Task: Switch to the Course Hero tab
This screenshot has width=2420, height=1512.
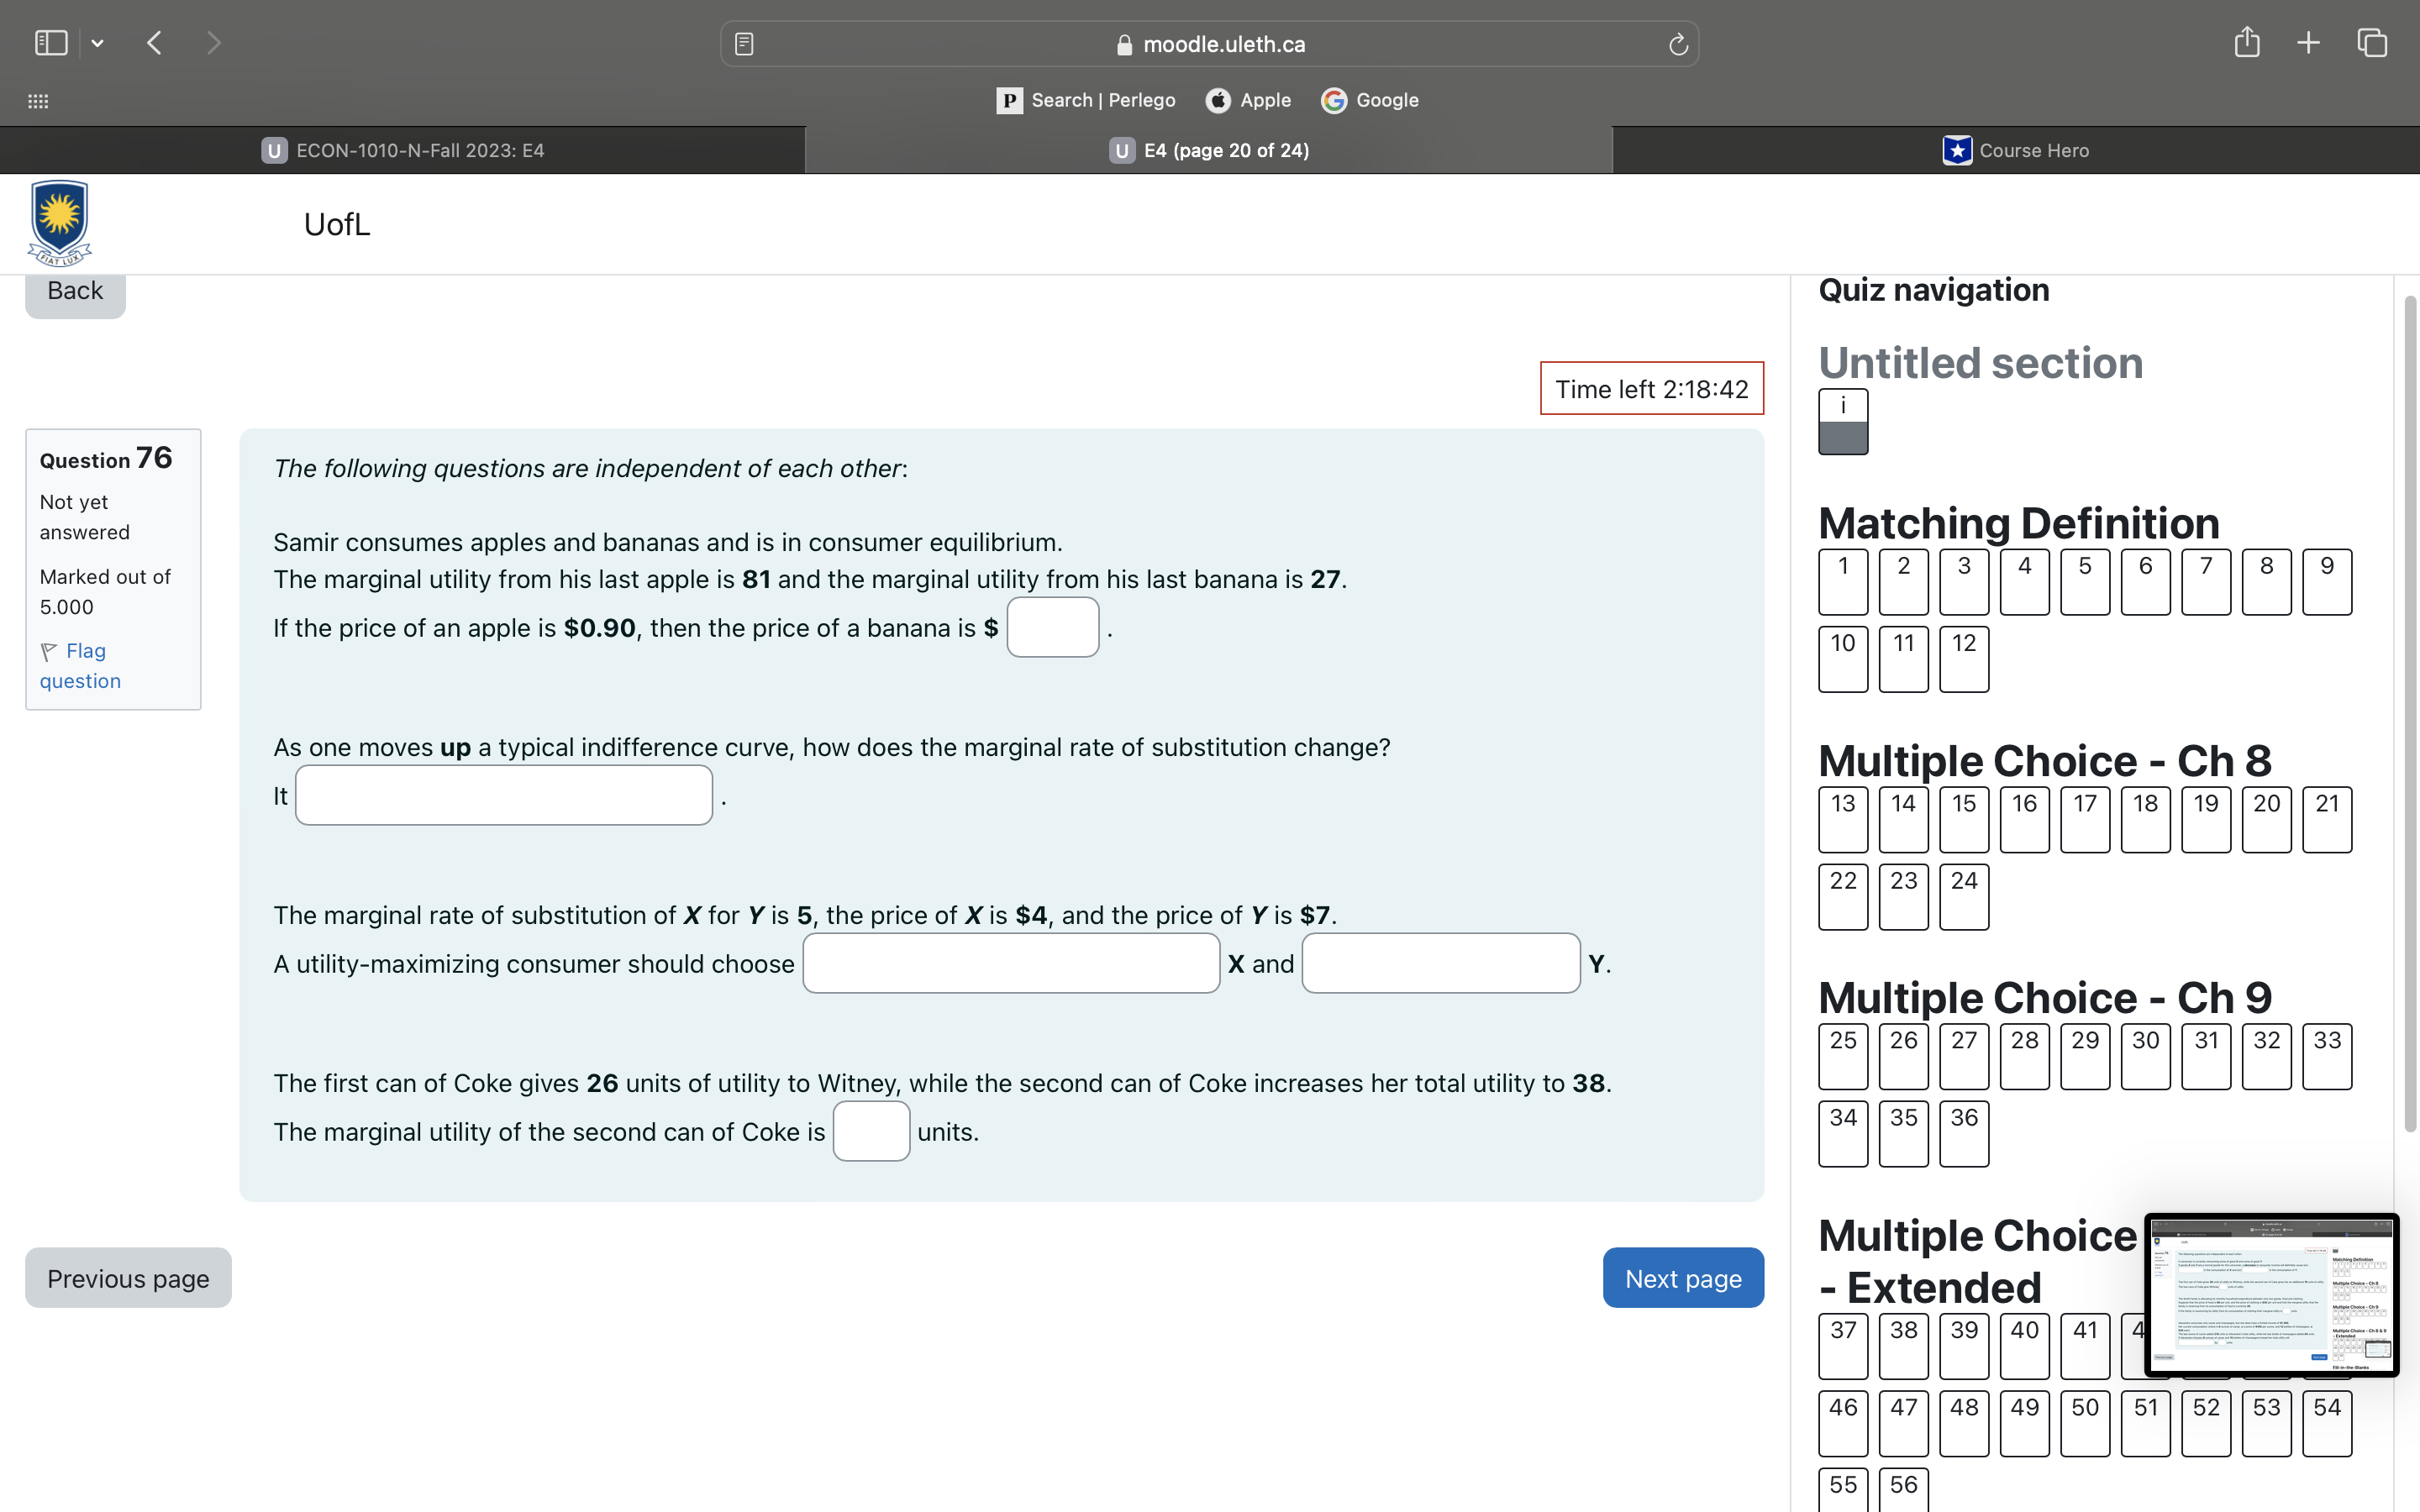Action: coord(2015,150)
